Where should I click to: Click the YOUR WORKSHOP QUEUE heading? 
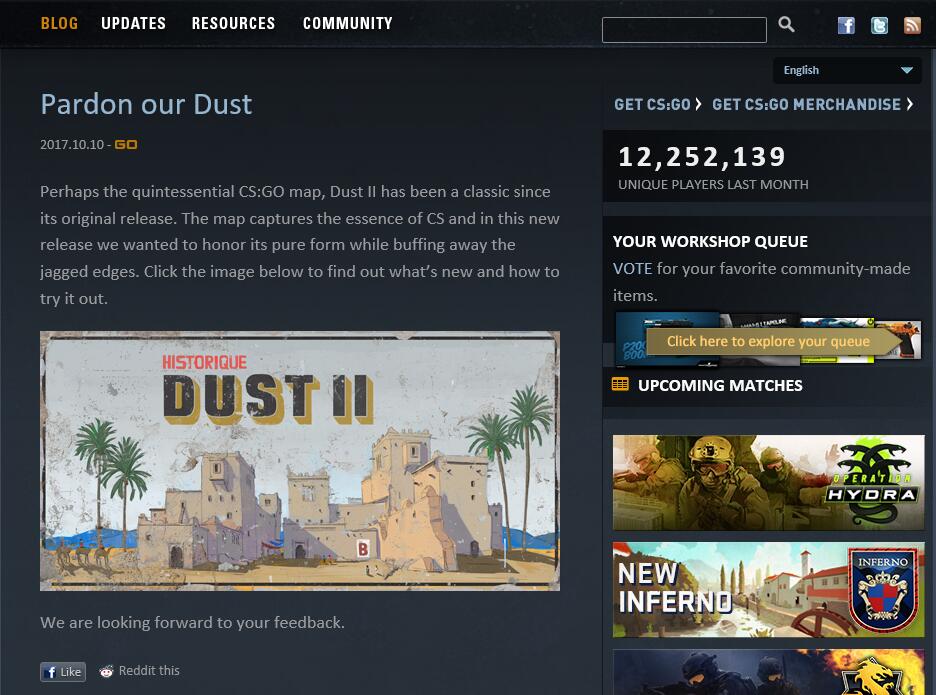(x=710, y=241)
